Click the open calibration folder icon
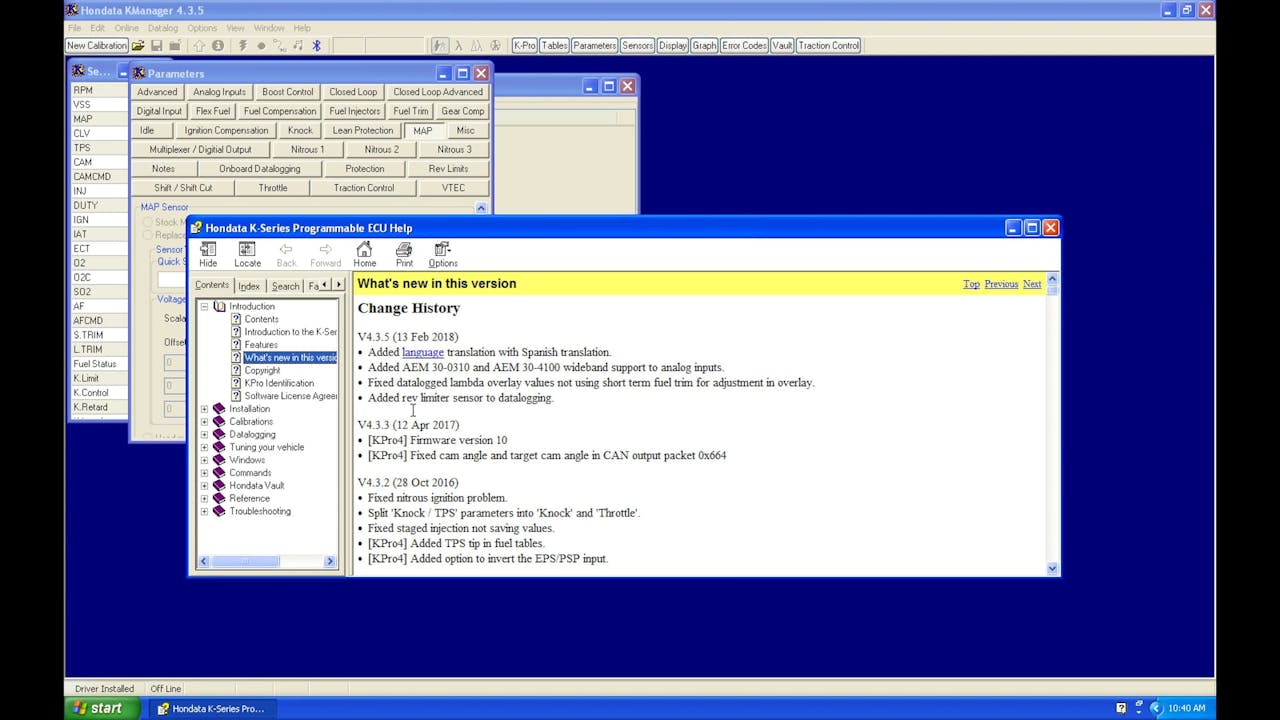 (138, 45)
